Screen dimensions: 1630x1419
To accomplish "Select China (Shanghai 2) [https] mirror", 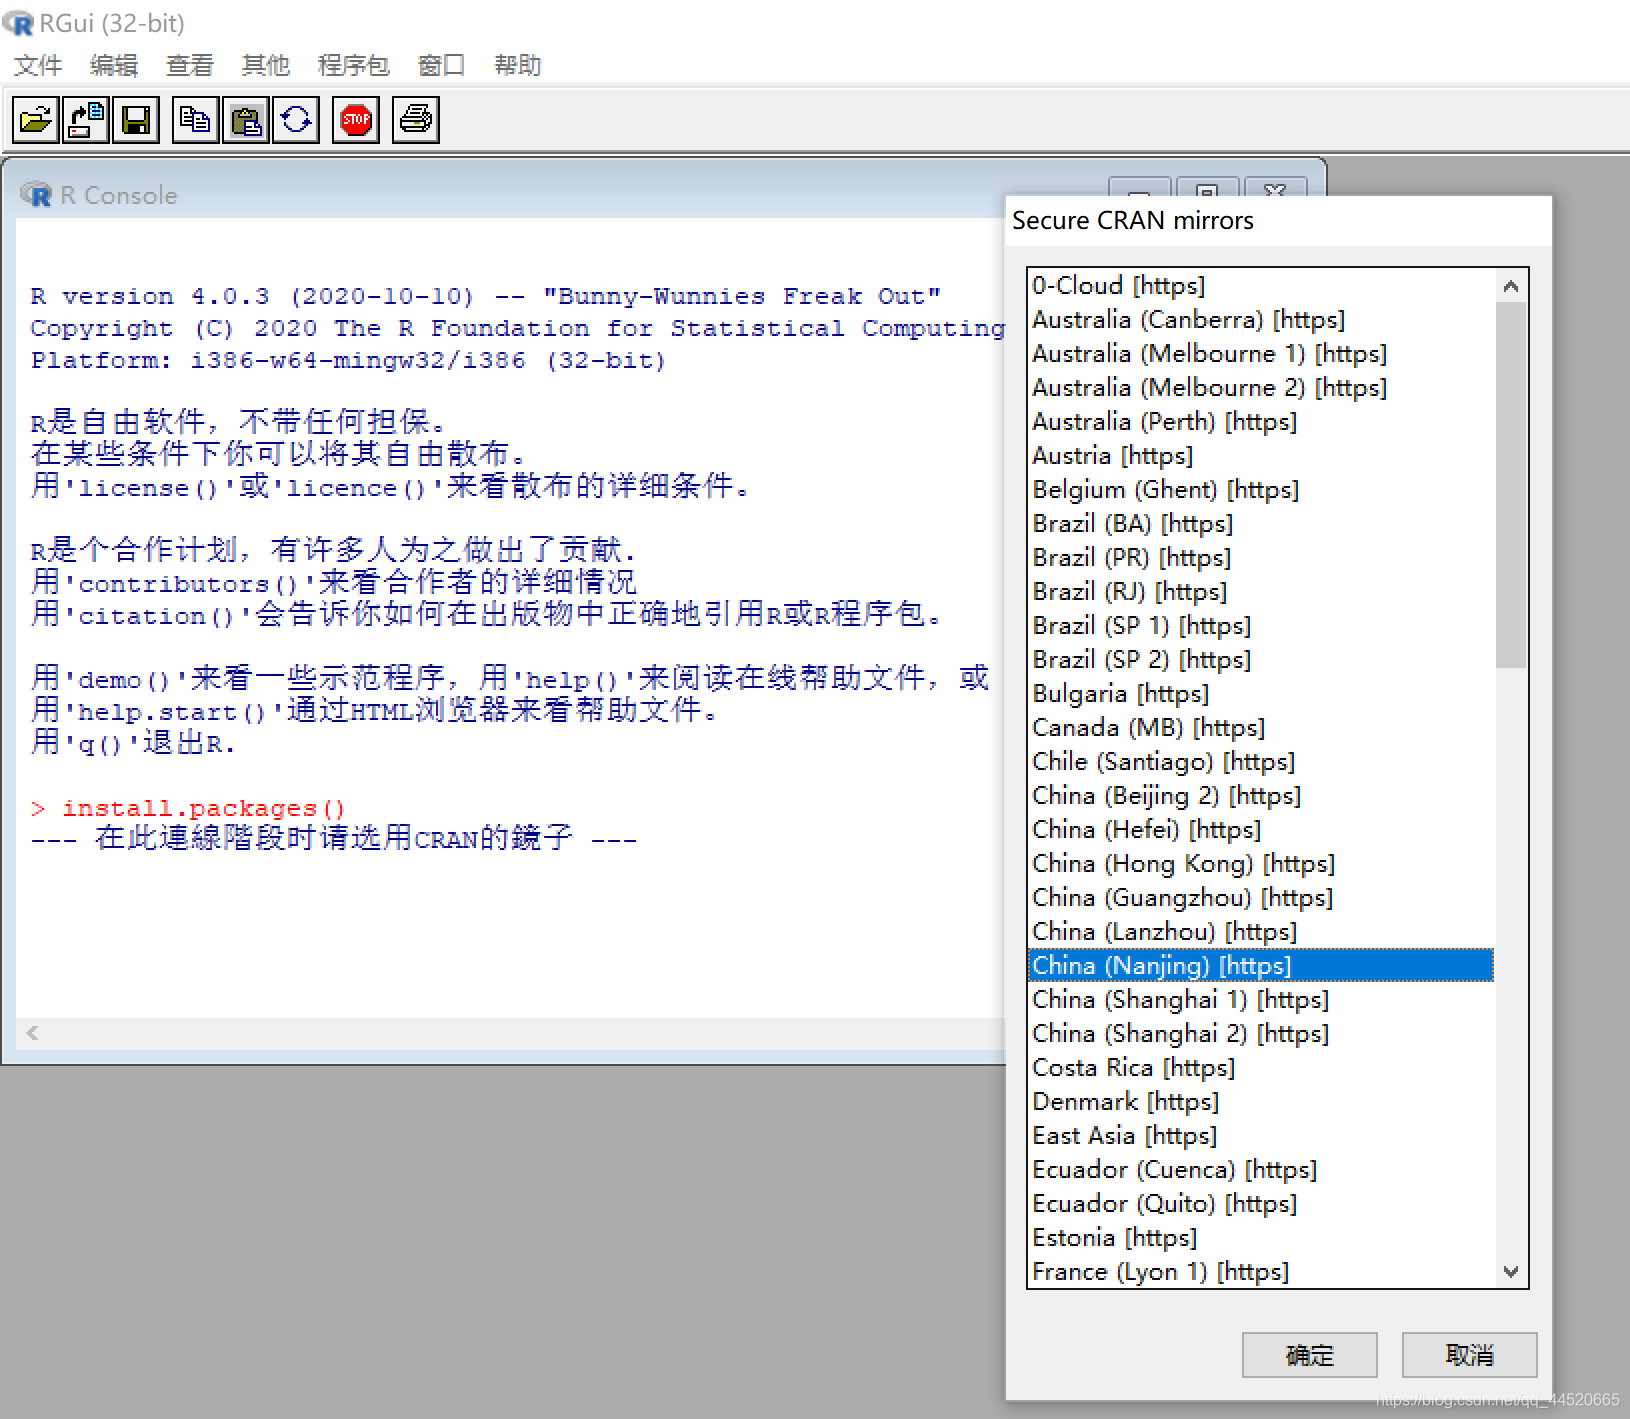I will pos(1260,1033).
